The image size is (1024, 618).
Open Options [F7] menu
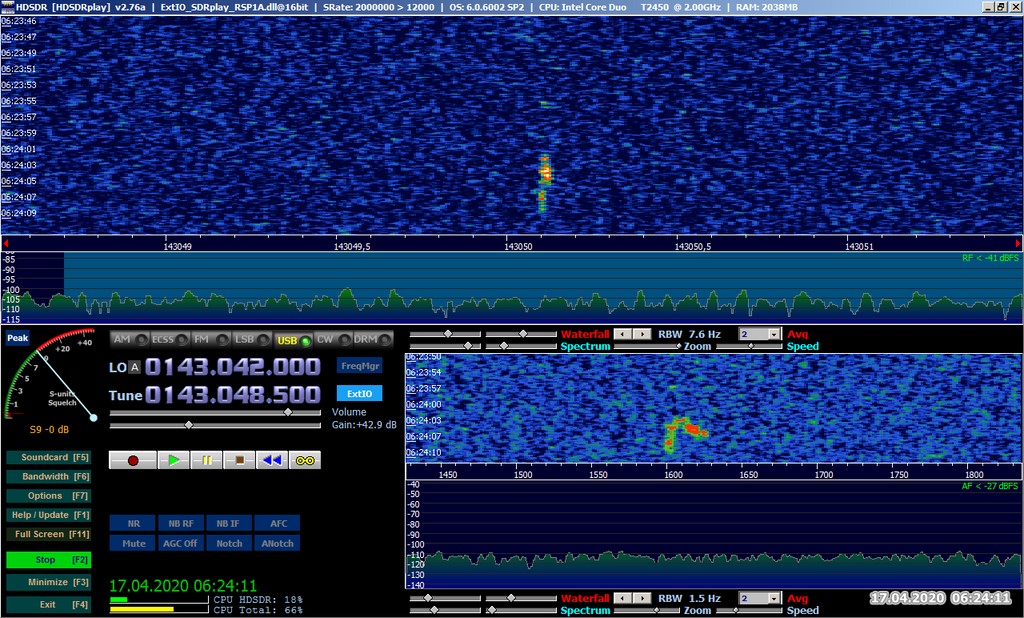(48, 495)
